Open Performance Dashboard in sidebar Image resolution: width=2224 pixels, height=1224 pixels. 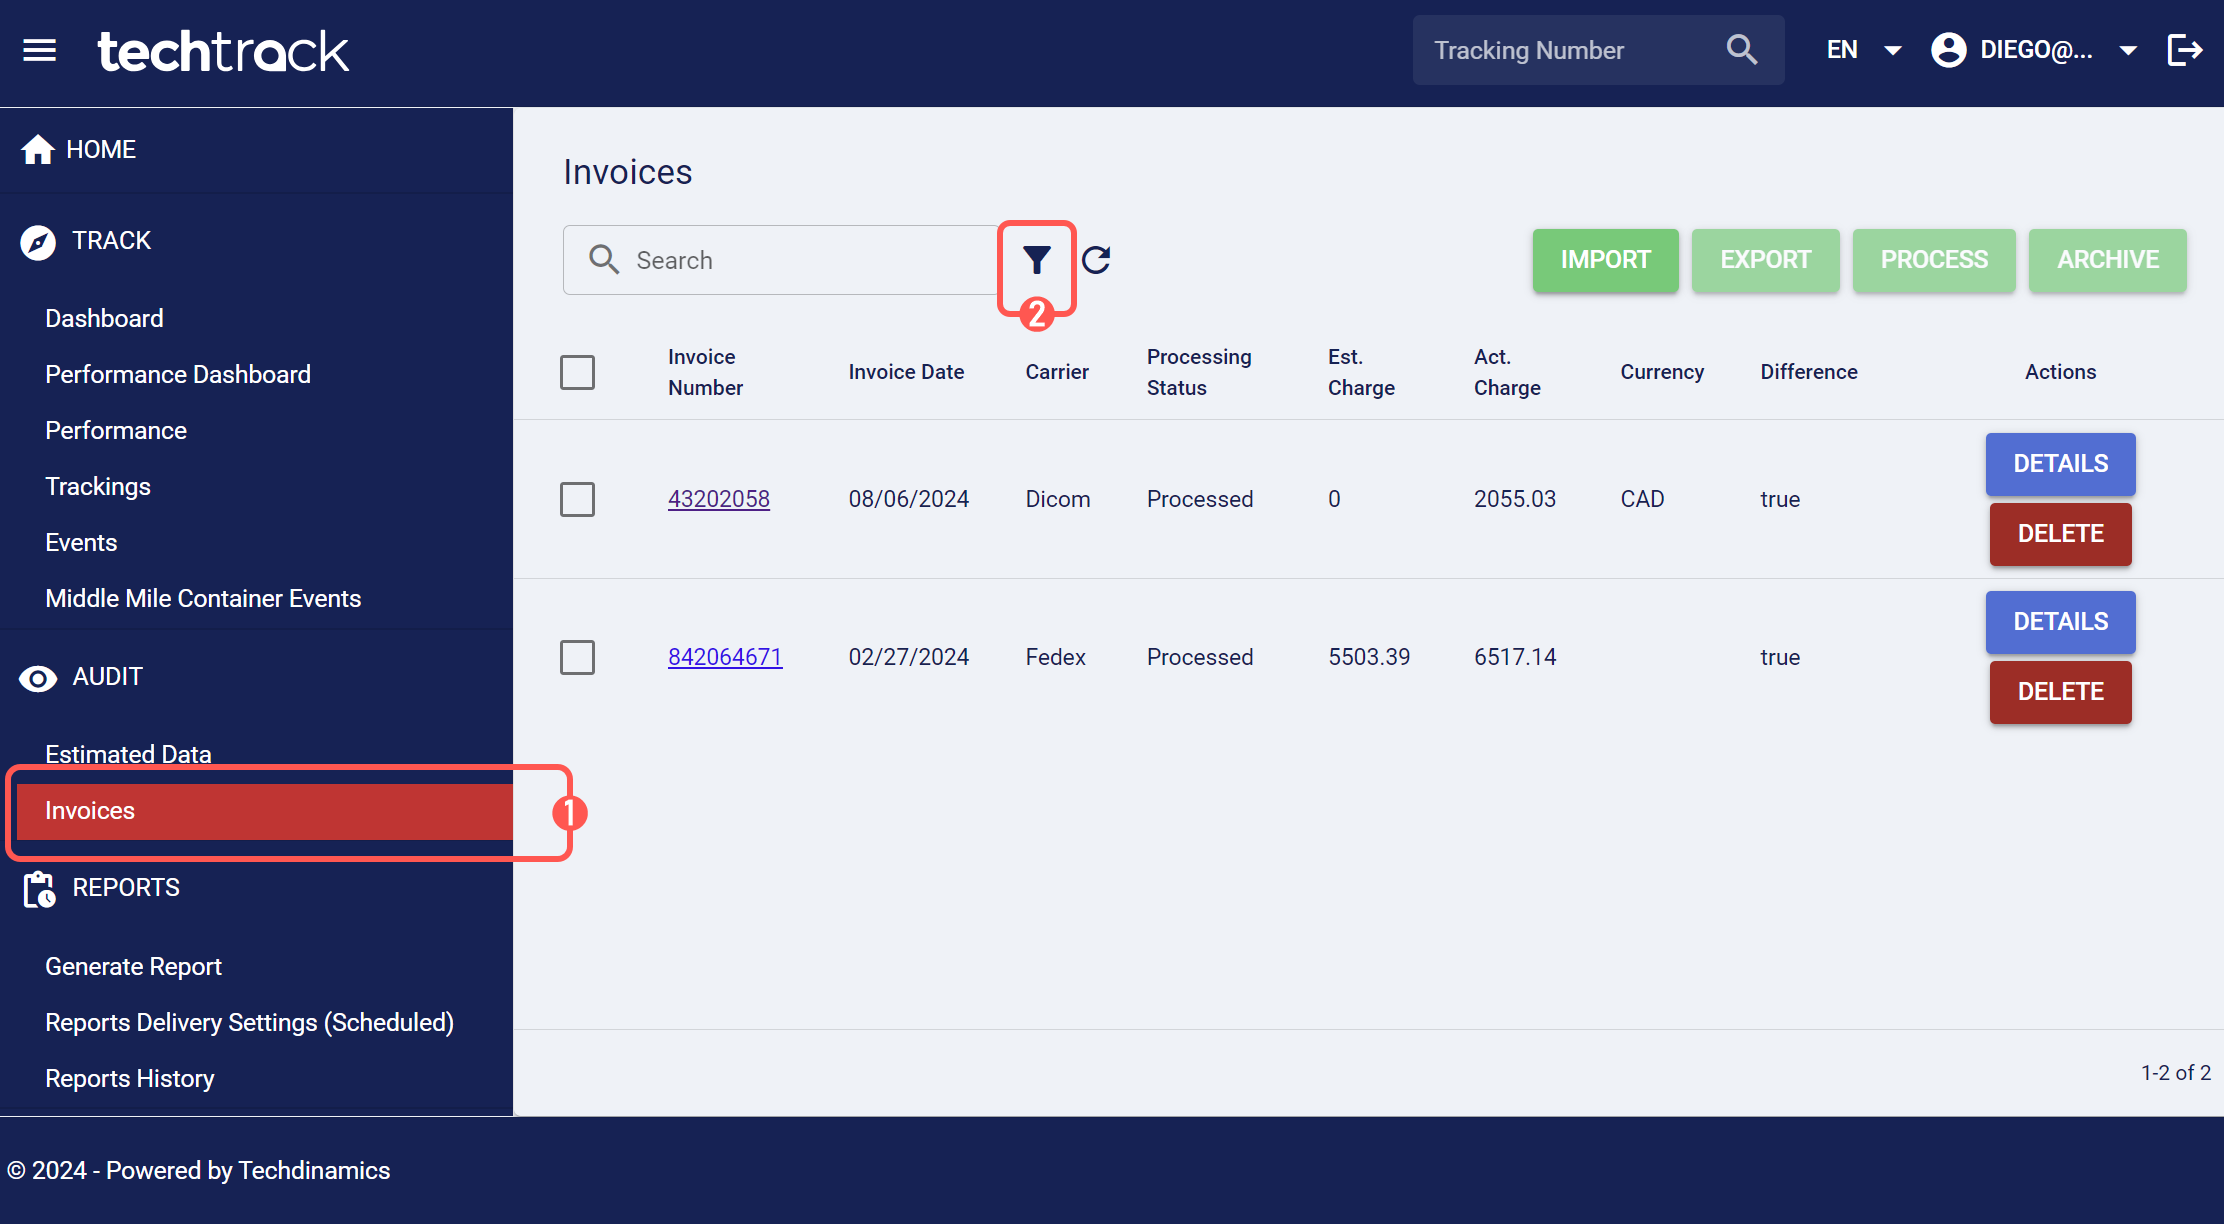coord(178,374)
